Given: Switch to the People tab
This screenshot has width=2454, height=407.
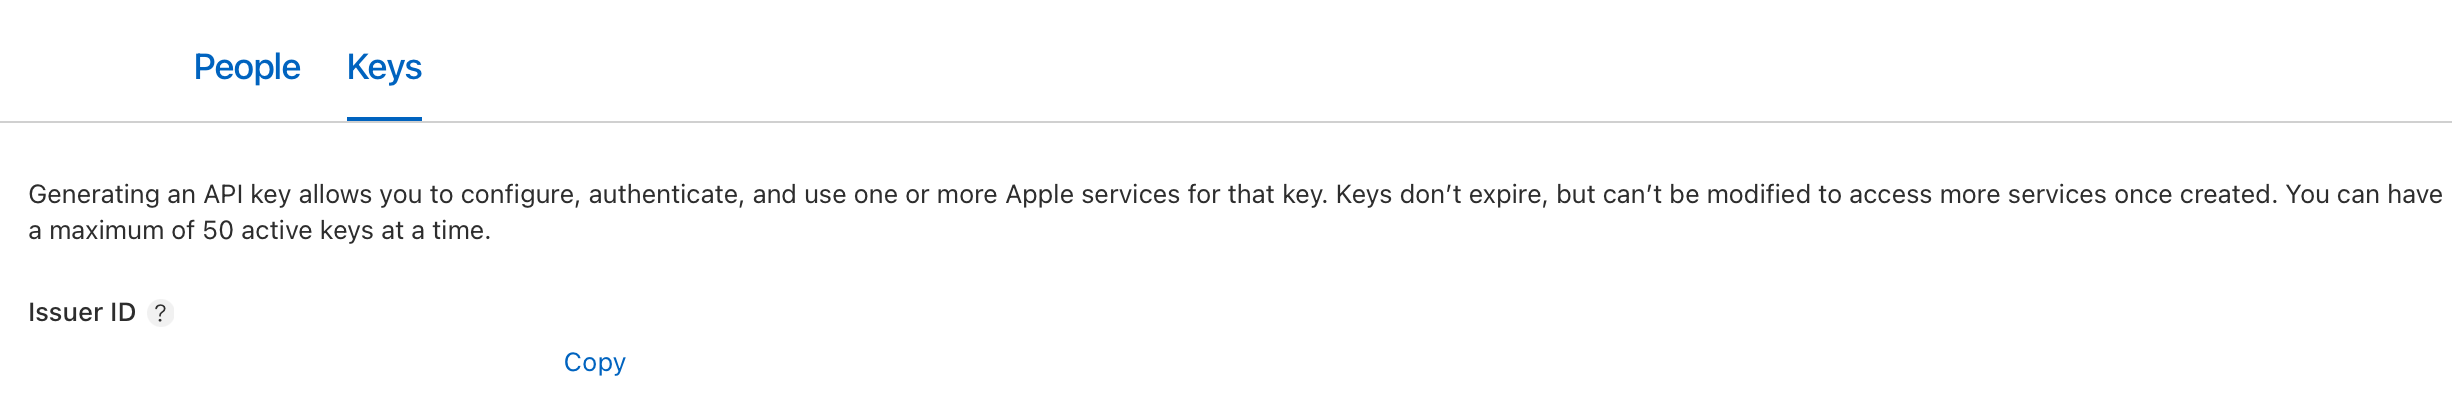Looking at the screenshot, I should [x=246, y=67].
